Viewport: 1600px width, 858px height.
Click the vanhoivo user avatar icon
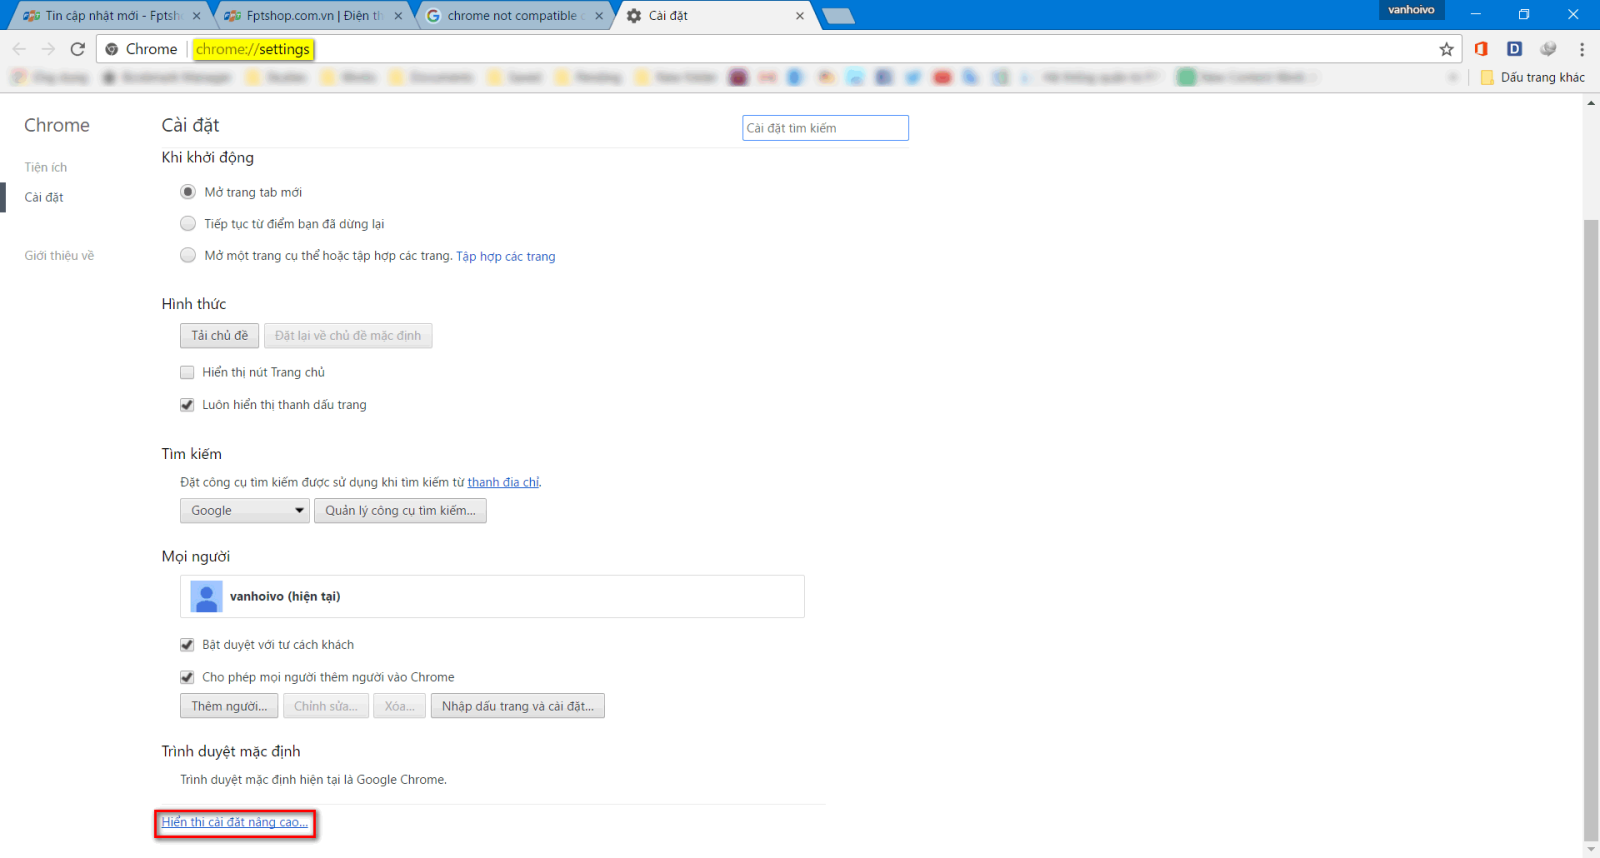[206, 596]
